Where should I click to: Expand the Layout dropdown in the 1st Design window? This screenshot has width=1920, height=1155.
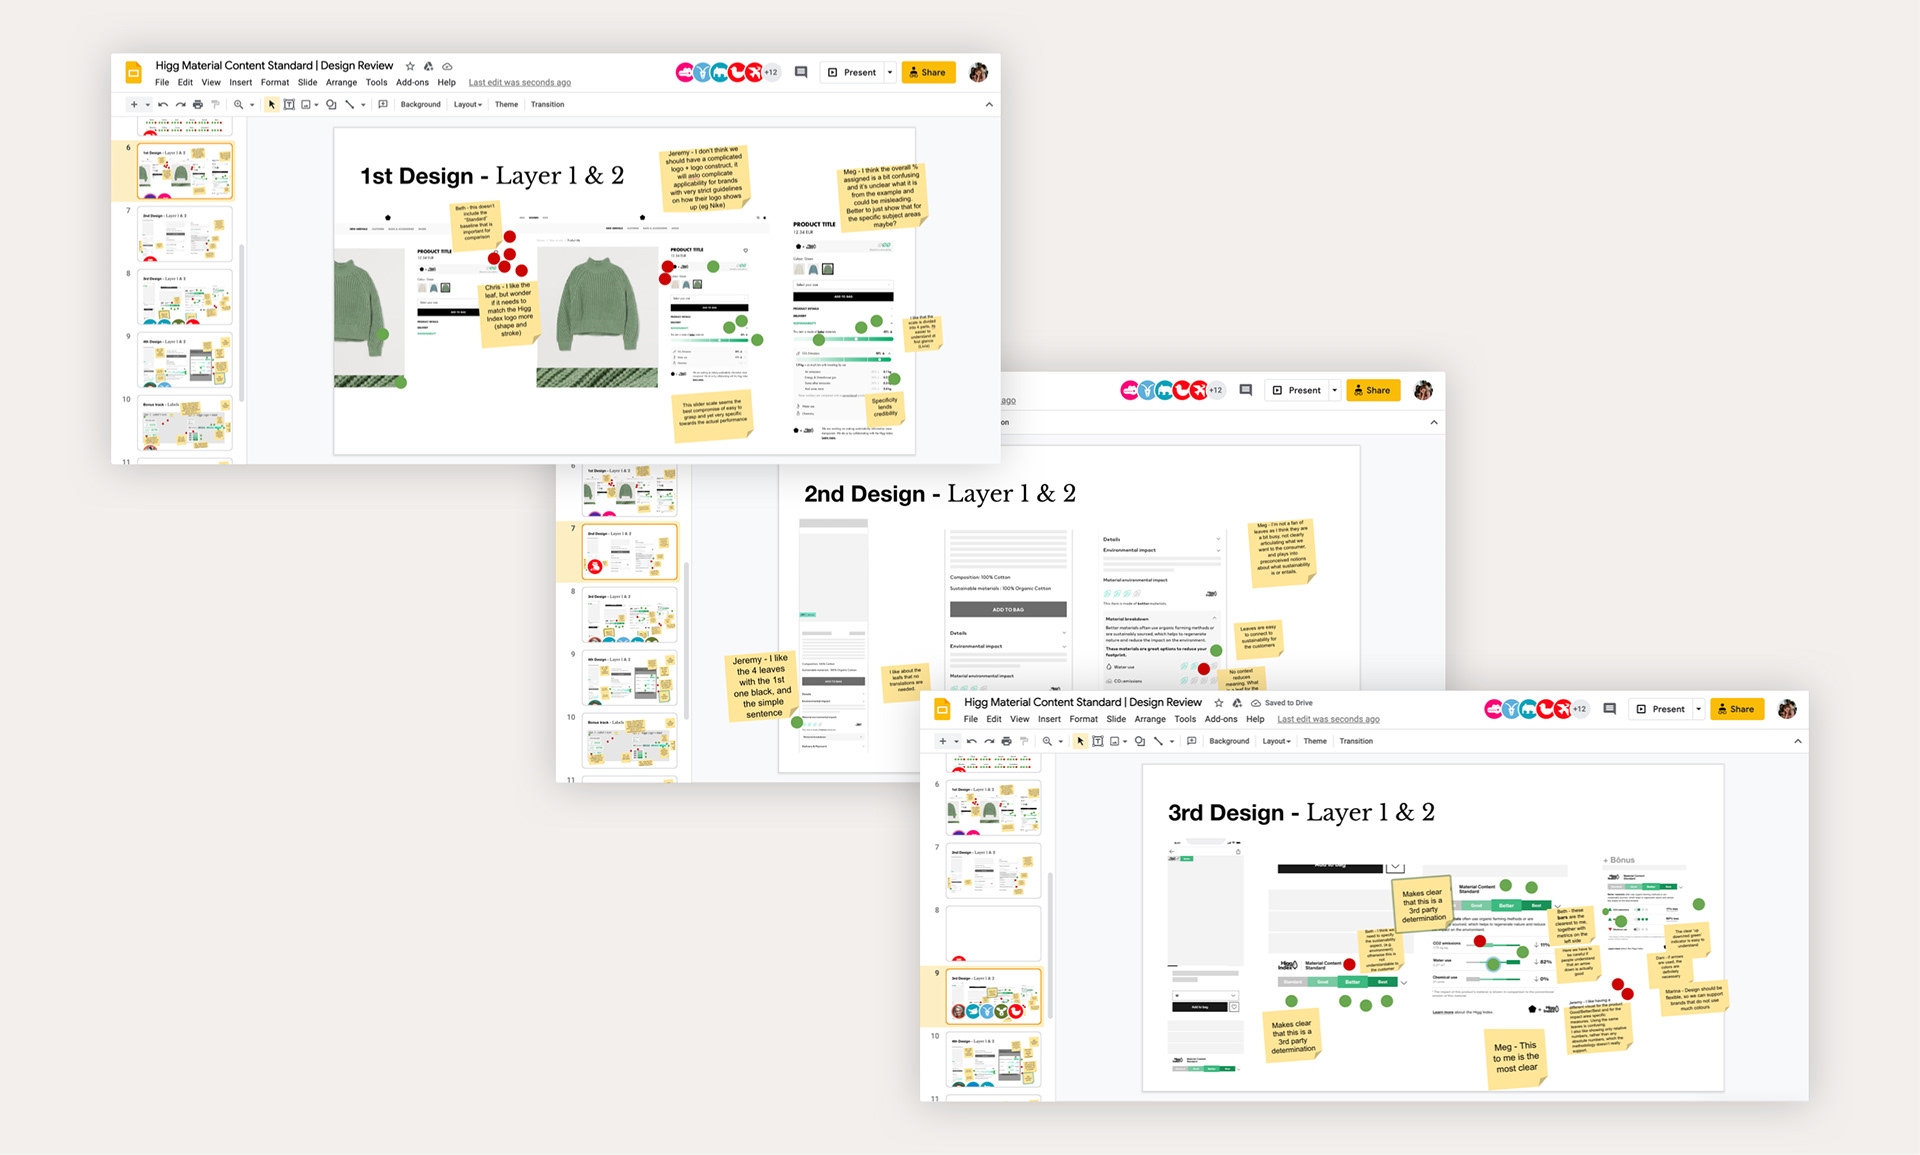467,104
